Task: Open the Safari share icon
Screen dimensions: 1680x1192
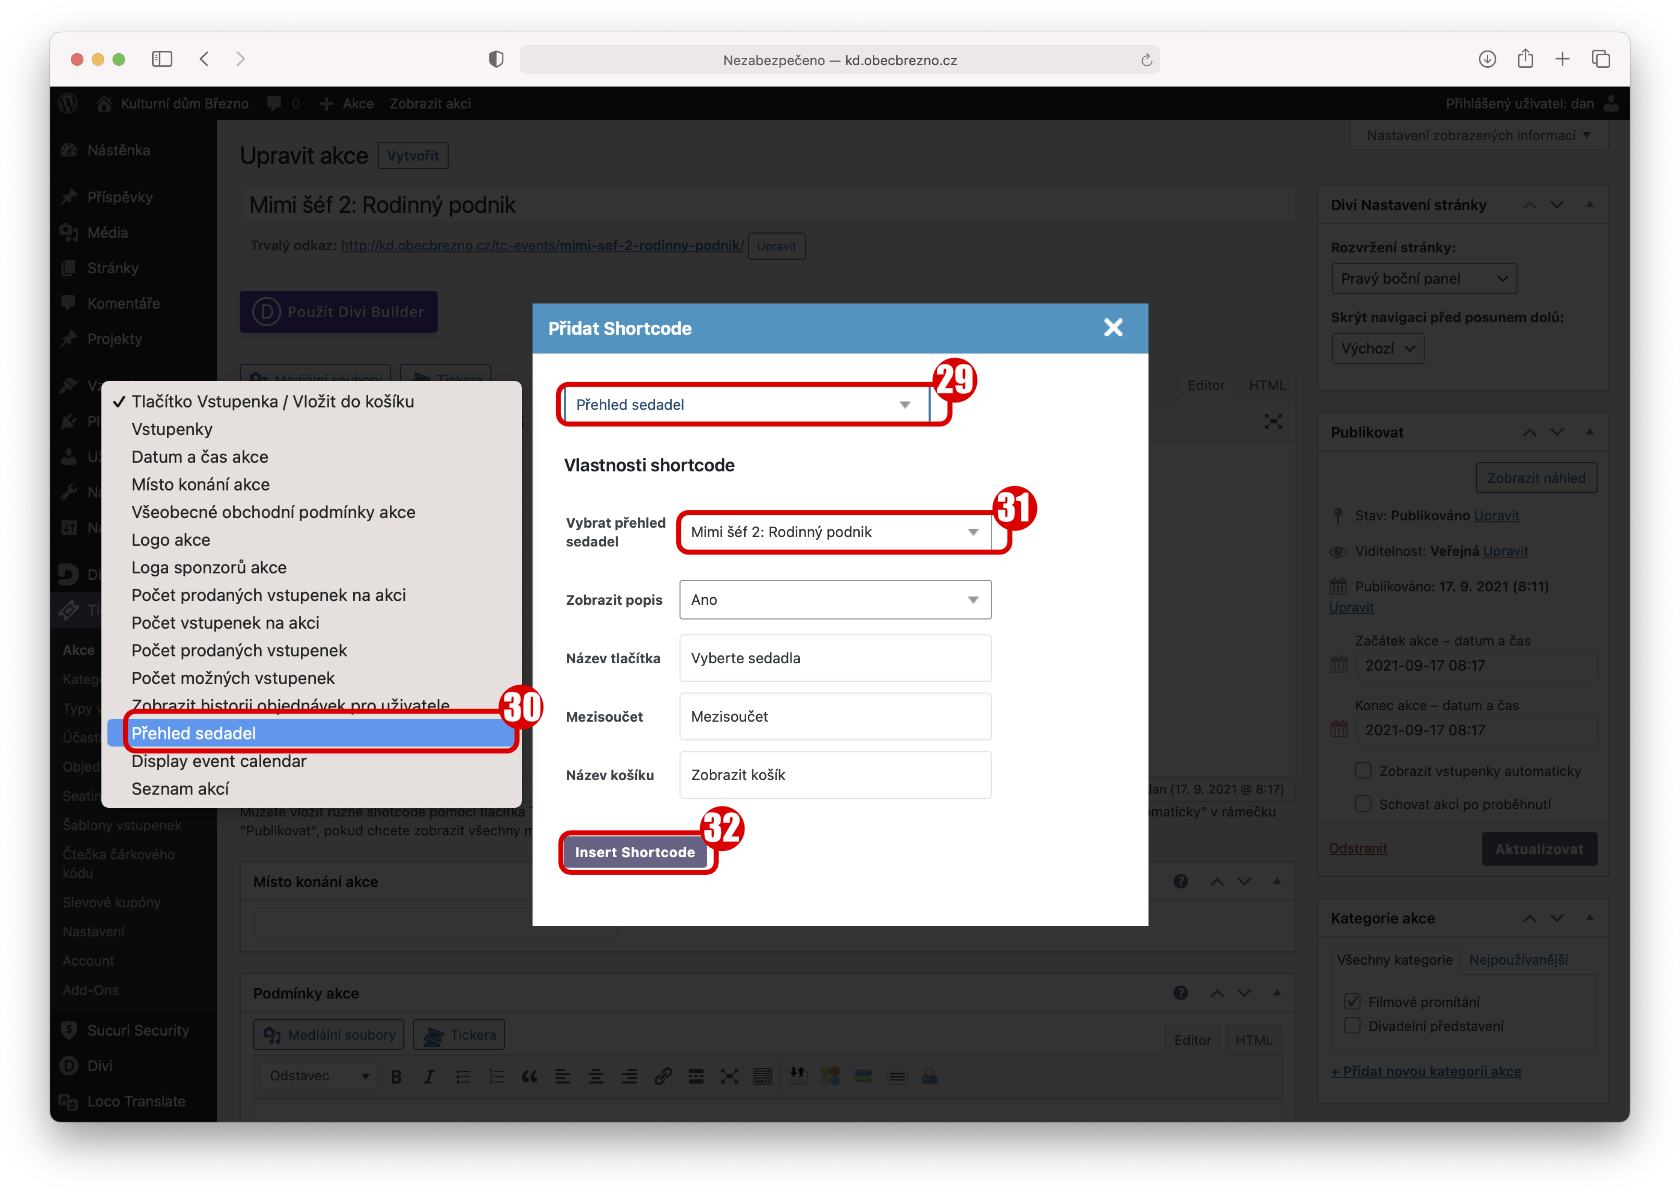Action: (1525, 59)
